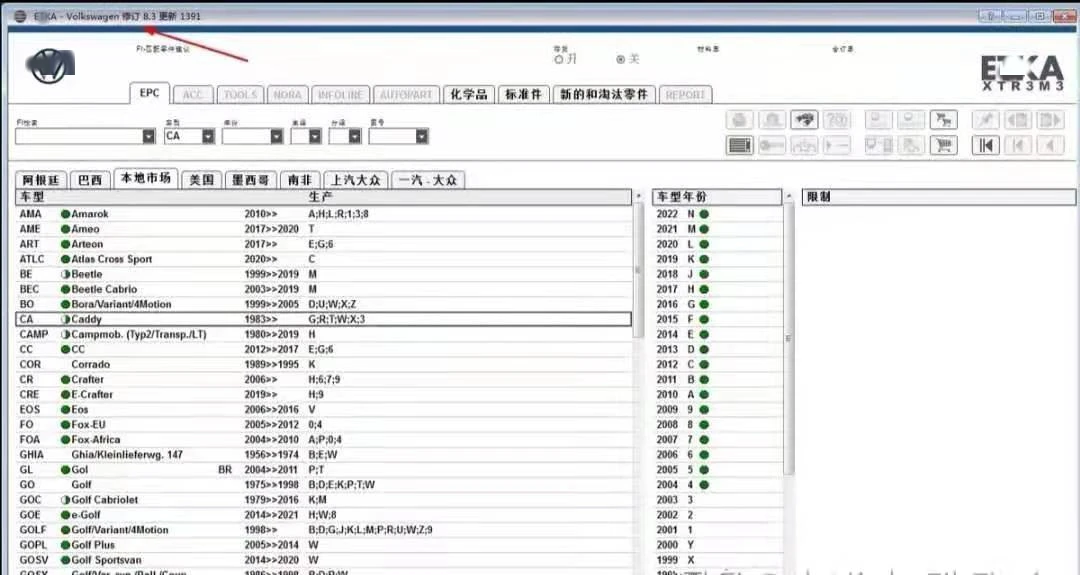Switch to the 巴西 market tab

90,180
